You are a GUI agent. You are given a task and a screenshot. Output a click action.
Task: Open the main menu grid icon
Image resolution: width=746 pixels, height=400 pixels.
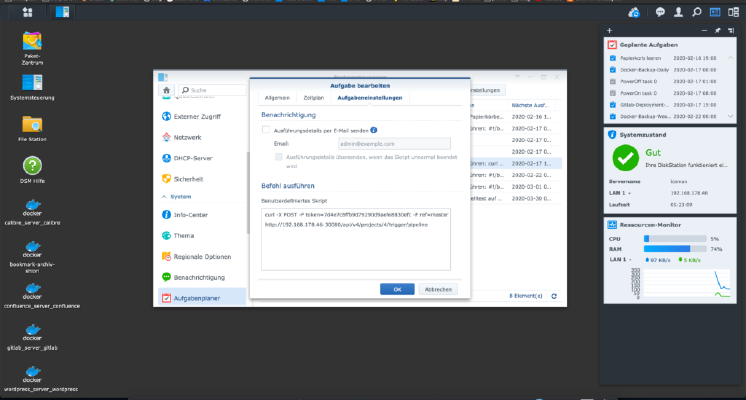click(x=28, y=12)
